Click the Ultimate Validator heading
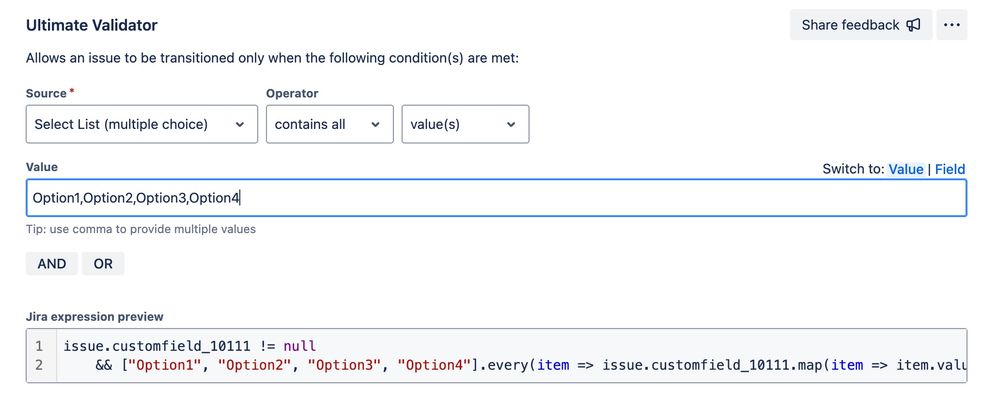Viewport: 998px width, 410px height. [92, 25]
